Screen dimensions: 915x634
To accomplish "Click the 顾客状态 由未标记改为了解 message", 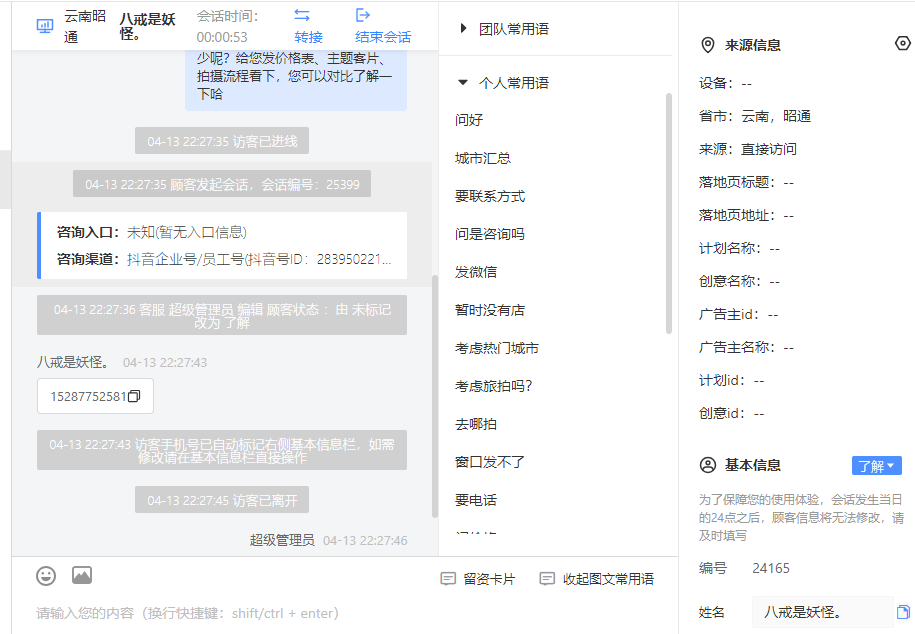I will (222, 316).
